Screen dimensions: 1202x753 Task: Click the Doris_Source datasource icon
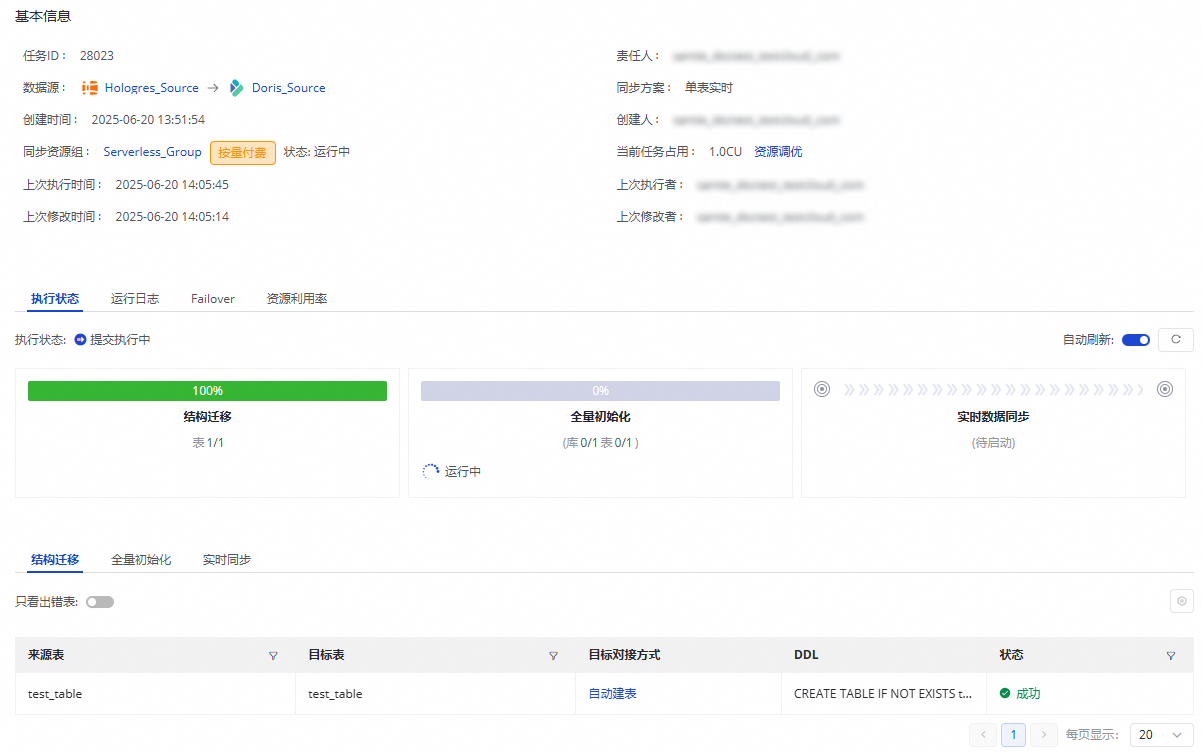(x=237, y=88)
